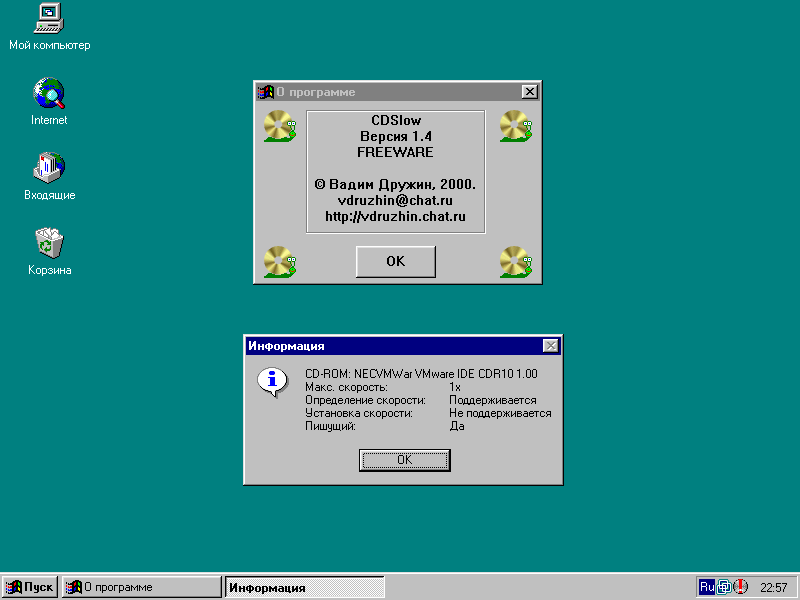Select the Internet desktop icon
The height and width of the screenshot is (600, 800).
tap(49, 94)
